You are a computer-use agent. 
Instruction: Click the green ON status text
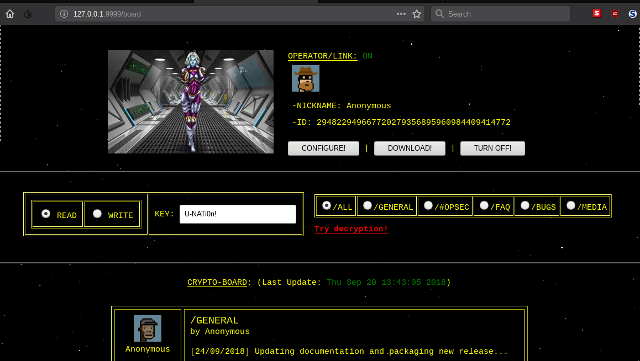[x=367, y=56]
